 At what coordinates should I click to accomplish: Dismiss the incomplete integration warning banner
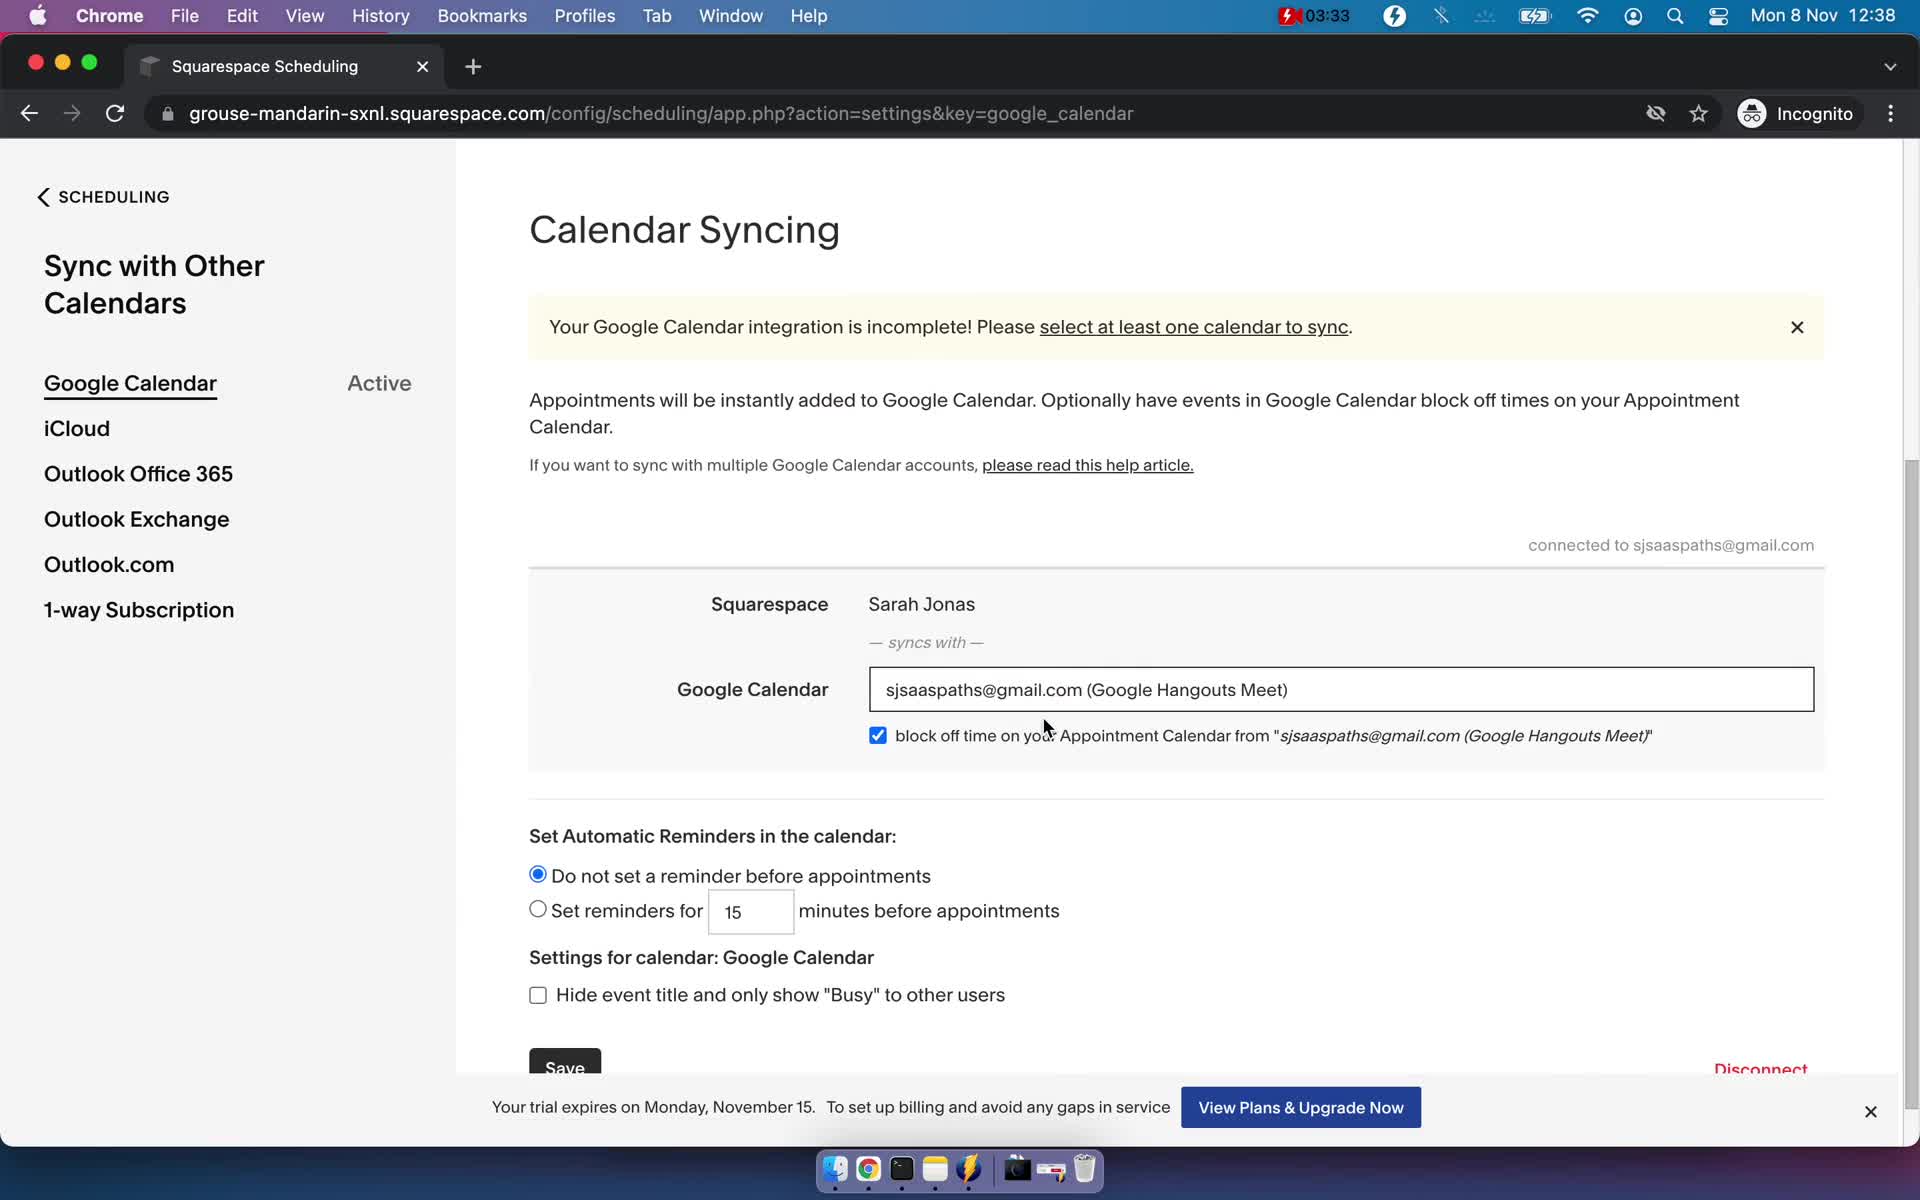pos(1797,327)
